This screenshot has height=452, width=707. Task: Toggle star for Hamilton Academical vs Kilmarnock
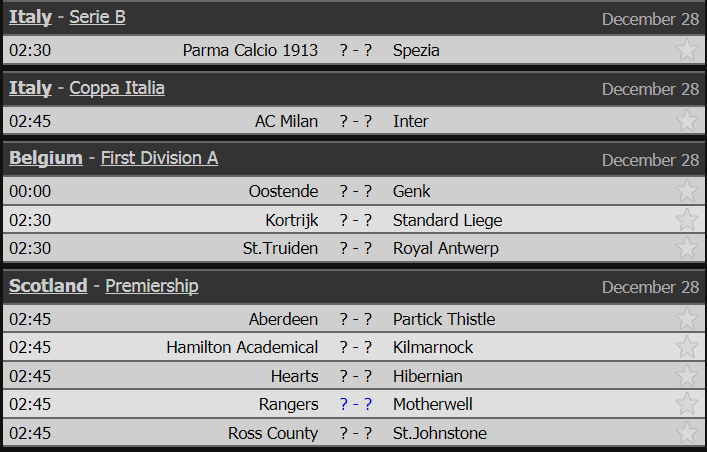(x=687, y=347)
